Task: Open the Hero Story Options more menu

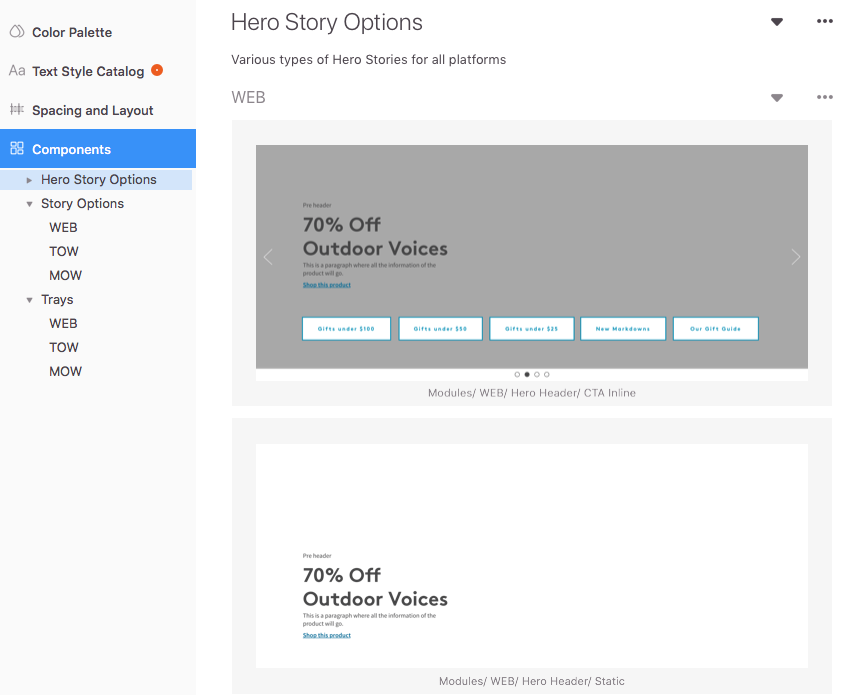Action: (x=824, y=22)
